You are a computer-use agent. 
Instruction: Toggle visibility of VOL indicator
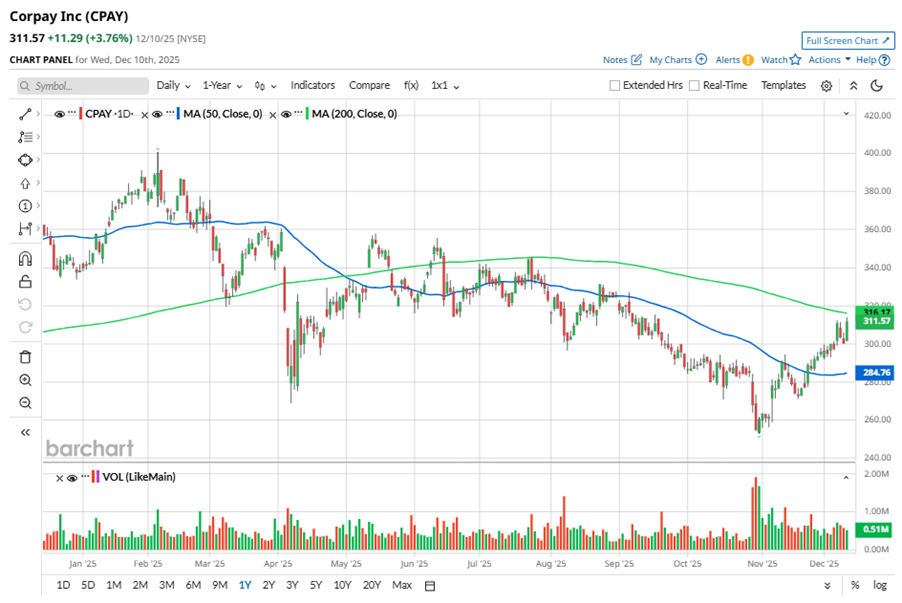point(72,478)
